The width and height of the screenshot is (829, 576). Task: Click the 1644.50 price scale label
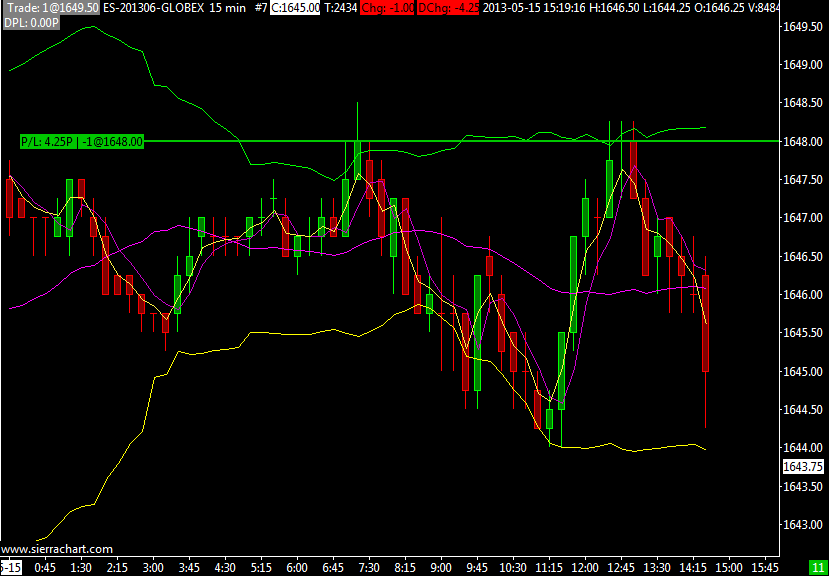click(804, 410)
